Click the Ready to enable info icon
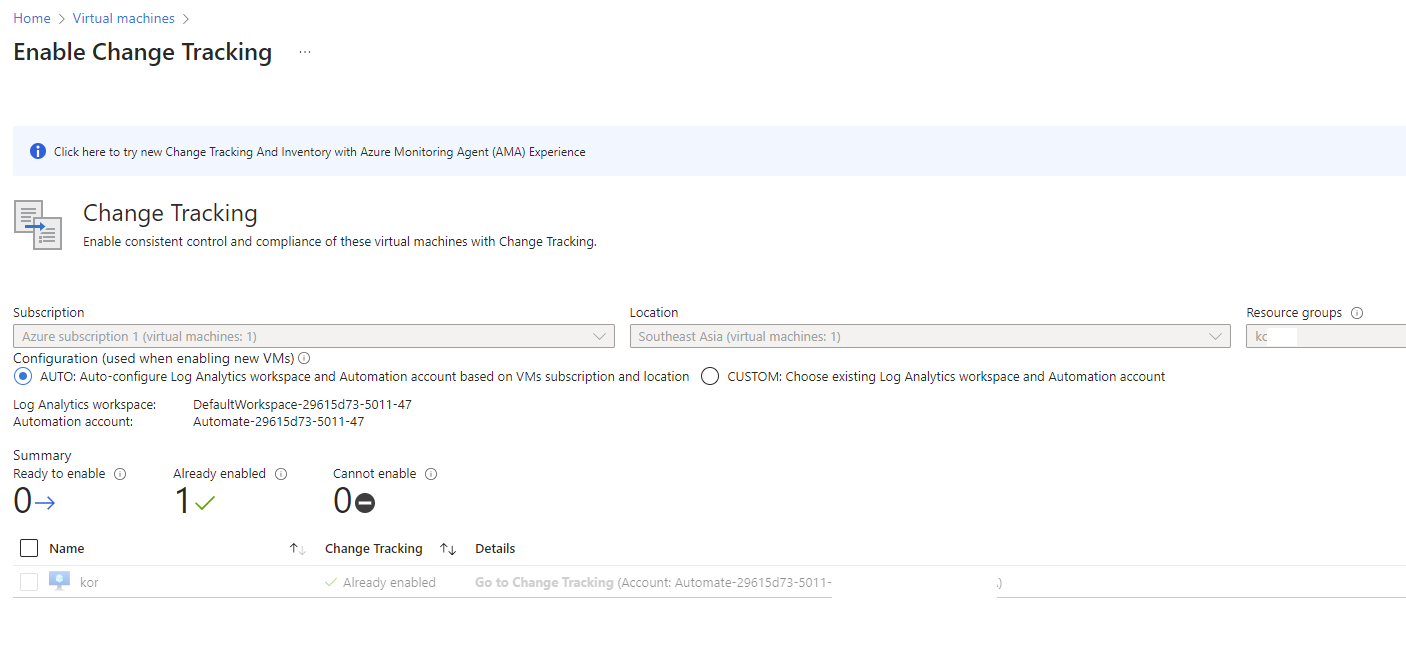The image size is (1406, 661). click(119, 473)
